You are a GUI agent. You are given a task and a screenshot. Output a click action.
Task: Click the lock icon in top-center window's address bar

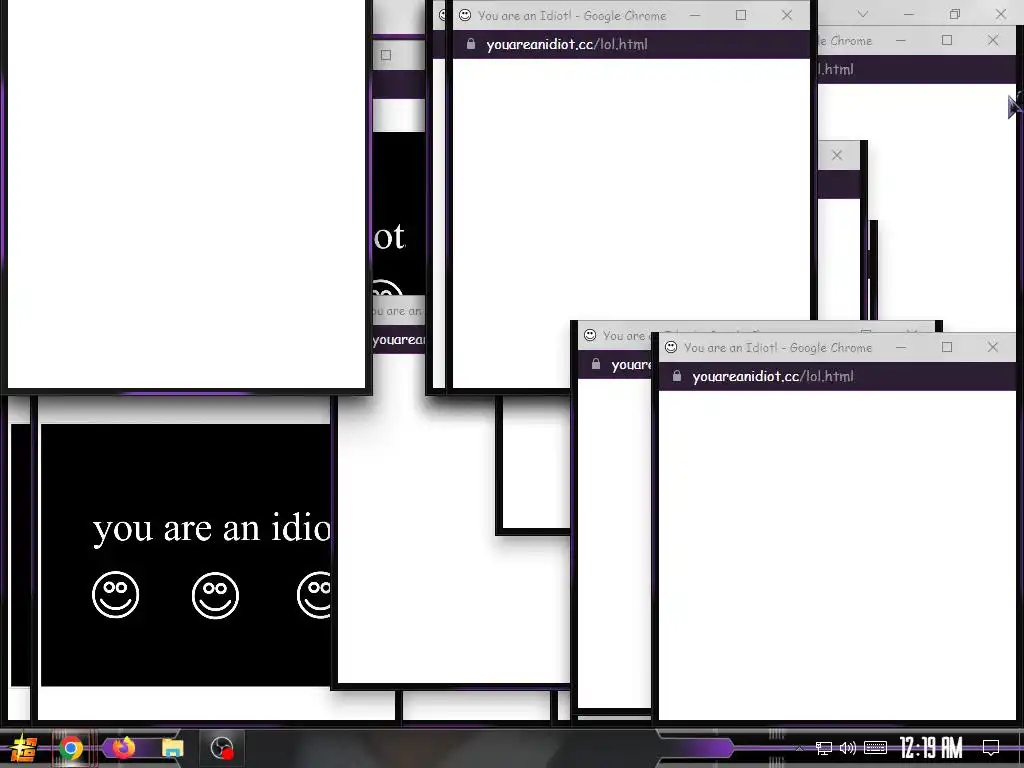pos(471,44)
